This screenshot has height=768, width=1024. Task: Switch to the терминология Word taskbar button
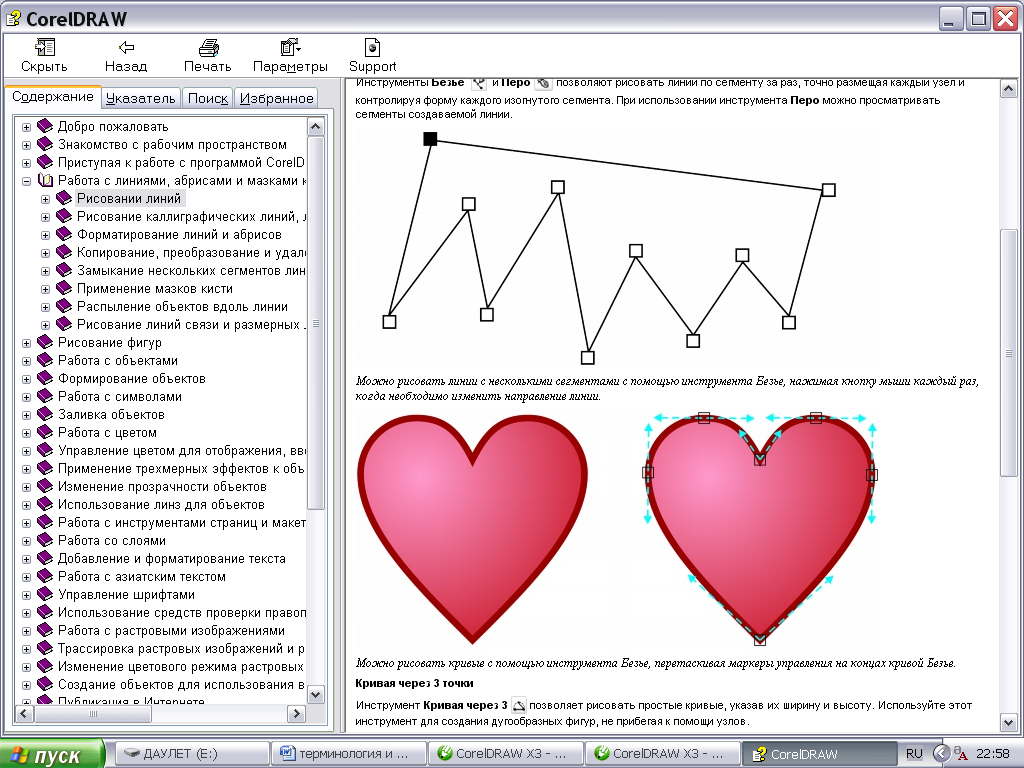347,754
